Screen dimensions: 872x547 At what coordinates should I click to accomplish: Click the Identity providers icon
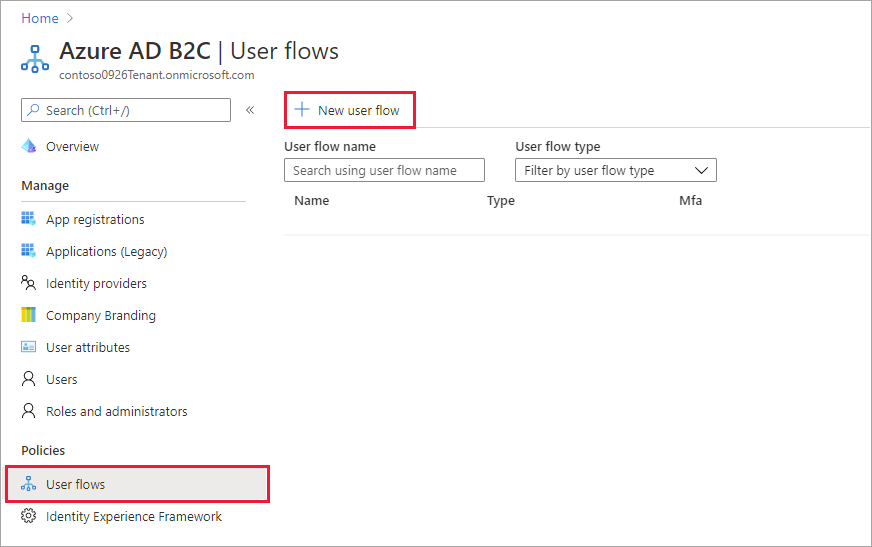(x=29, y=283)
